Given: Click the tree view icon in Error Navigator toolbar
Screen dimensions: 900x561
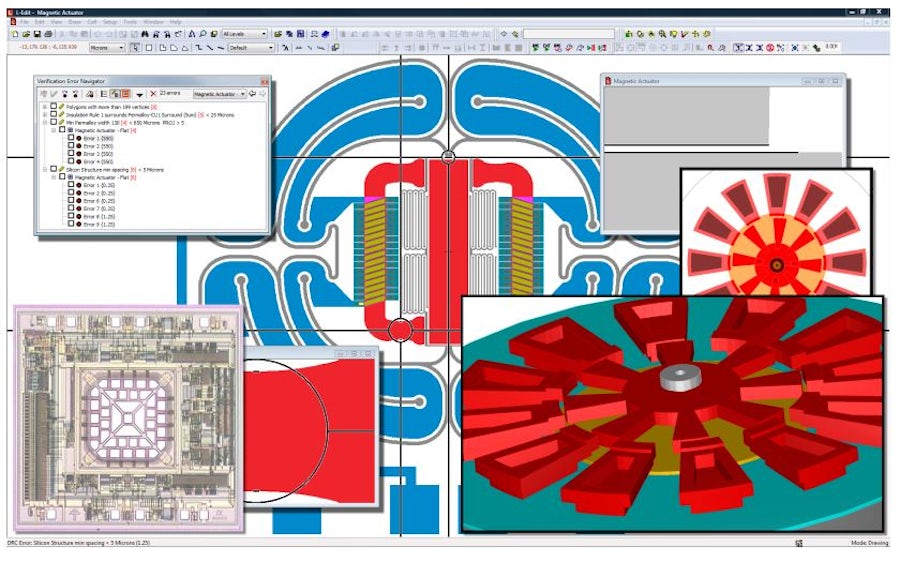Looking at the screenshot, I should point(104,94).
